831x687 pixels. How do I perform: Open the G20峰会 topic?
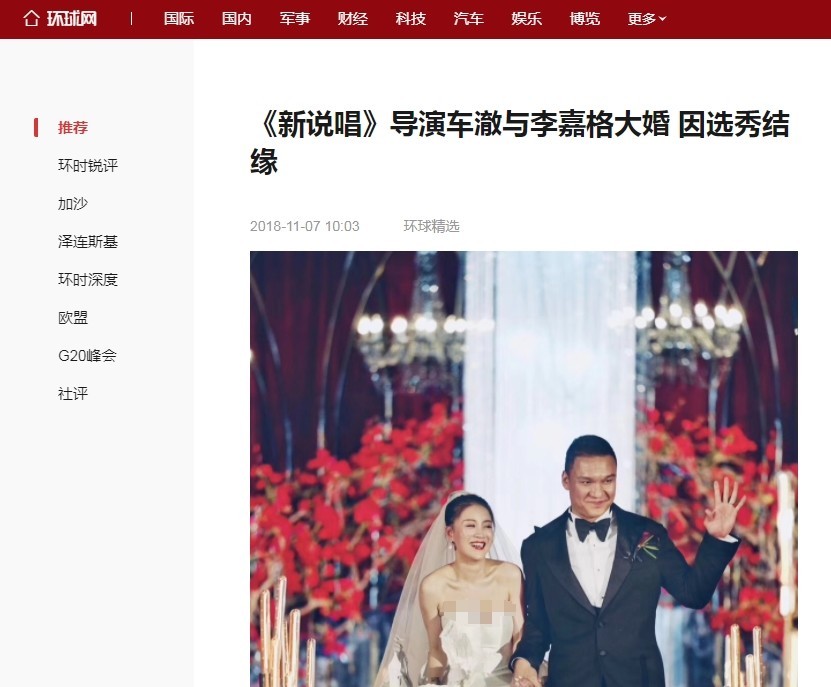click(x=87, y=356)
